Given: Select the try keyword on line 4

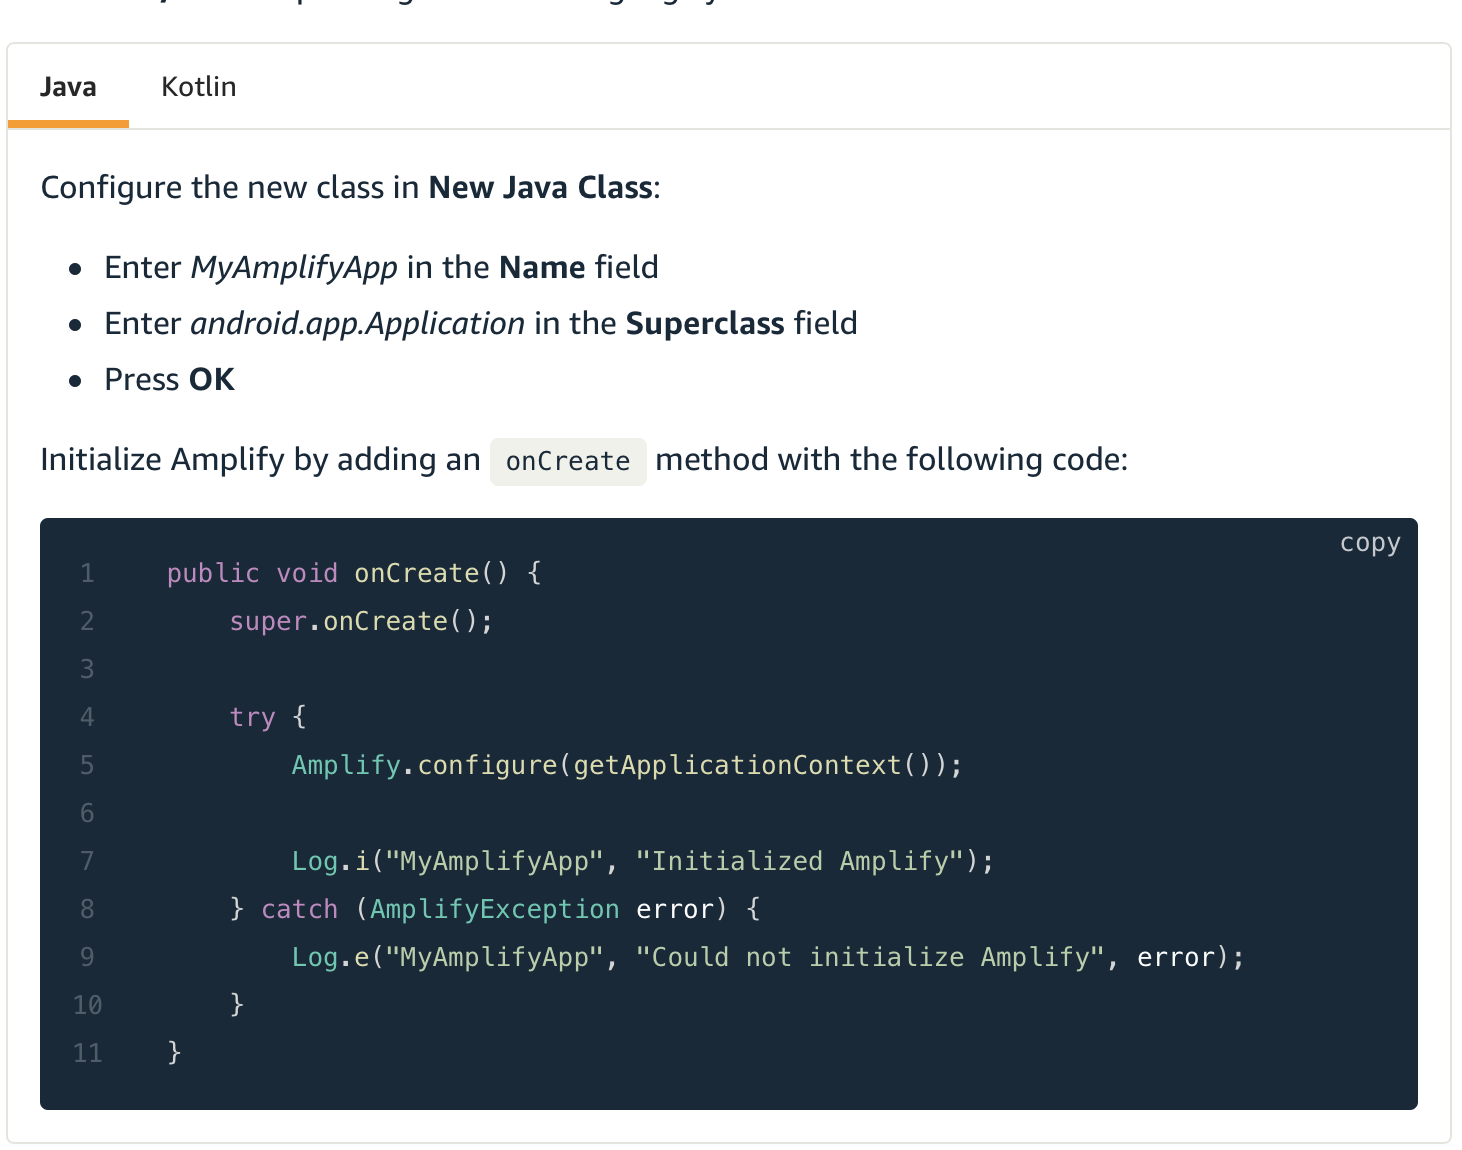Looking at the screenshot, I should 252,716.
